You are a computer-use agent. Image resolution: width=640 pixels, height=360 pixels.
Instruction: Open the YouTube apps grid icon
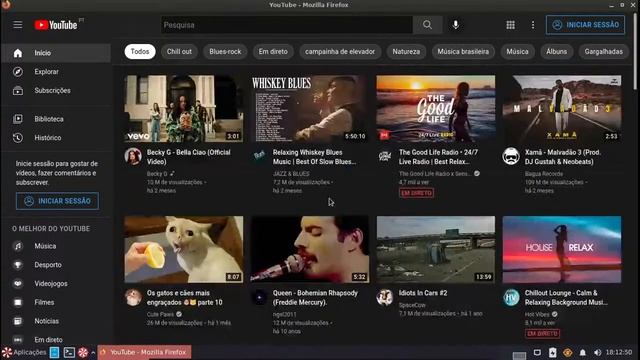tap(510, 25)
